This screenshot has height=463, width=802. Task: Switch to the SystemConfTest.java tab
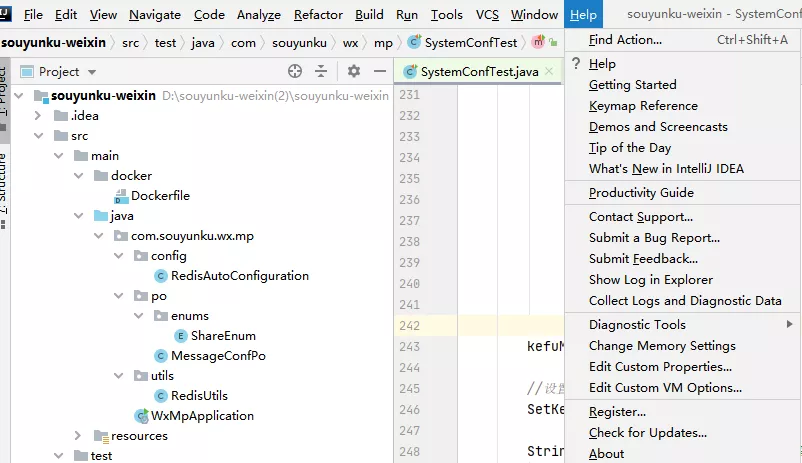pos(479,72)
